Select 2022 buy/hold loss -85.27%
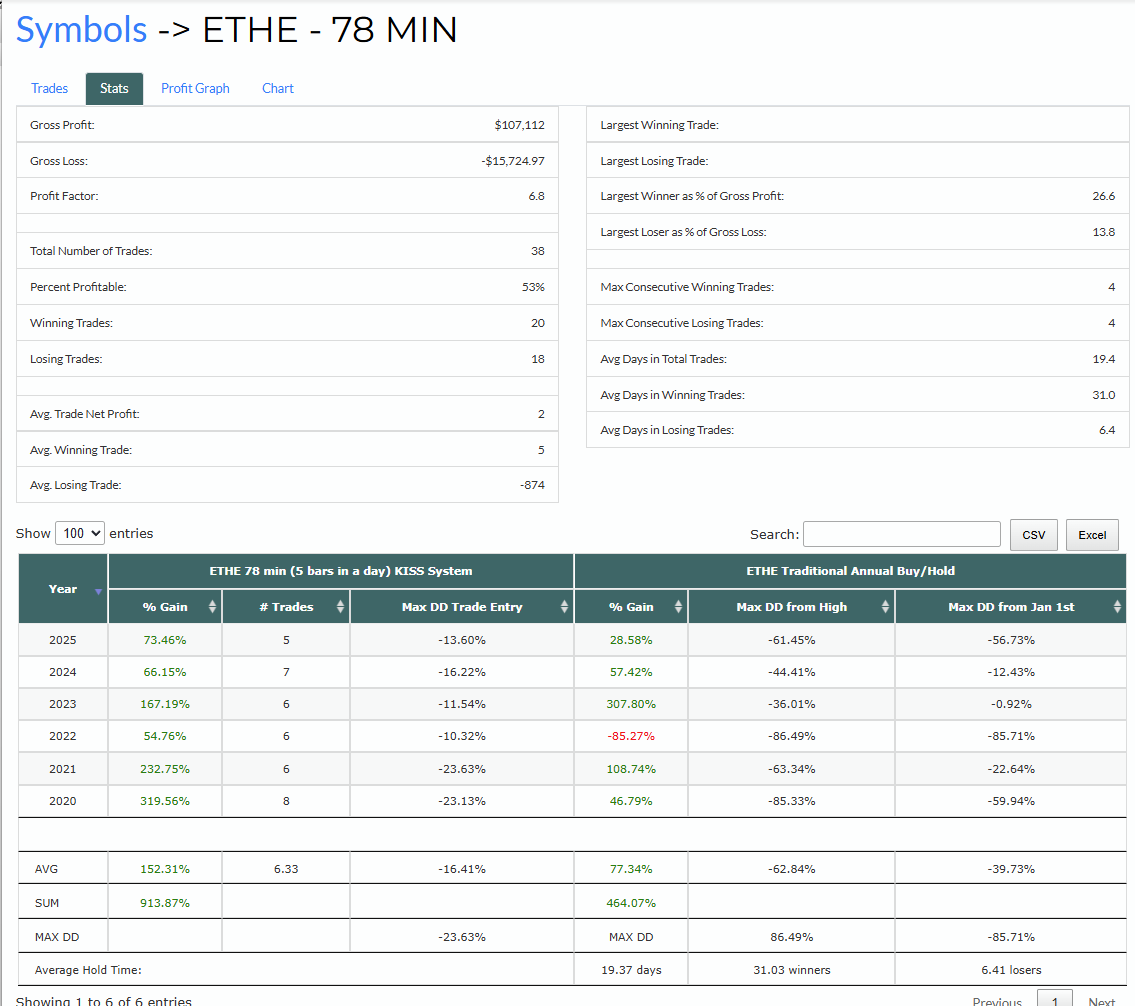 [631, 736]
